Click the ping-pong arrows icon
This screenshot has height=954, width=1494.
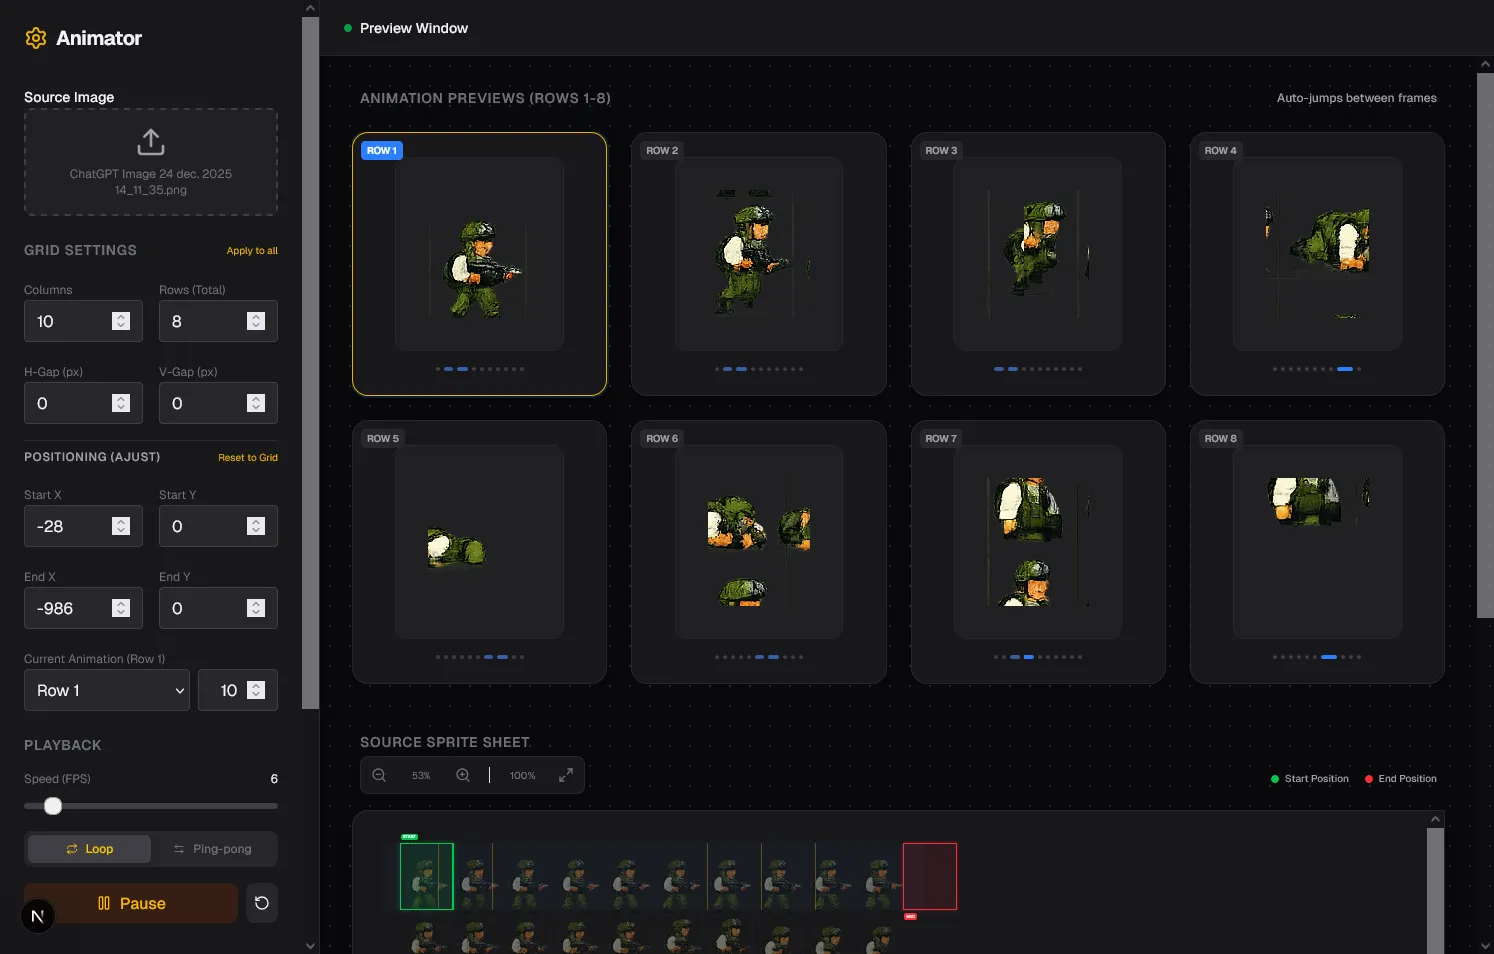tap(179, 848)
